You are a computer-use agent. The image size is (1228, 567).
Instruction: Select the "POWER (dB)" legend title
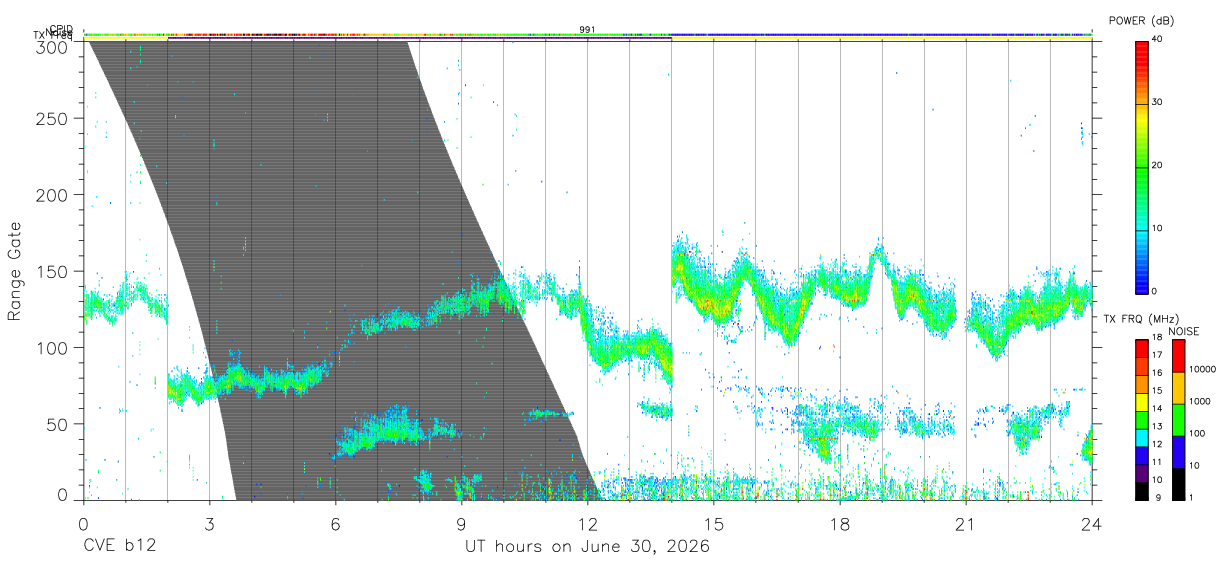[1141, 21]
